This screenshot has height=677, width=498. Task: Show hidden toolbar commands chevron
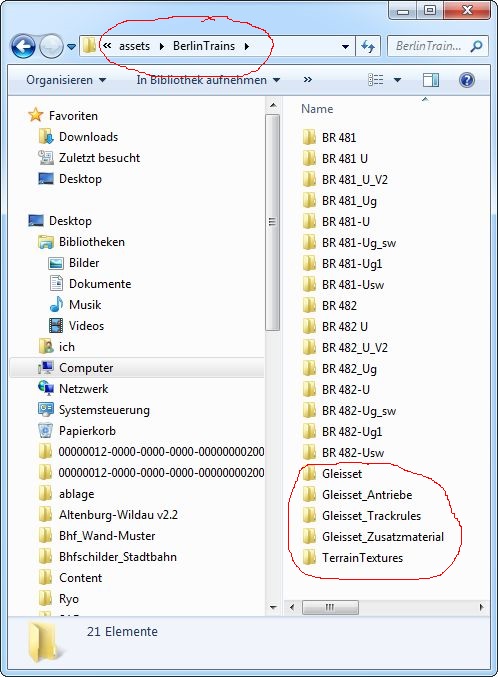308,80
